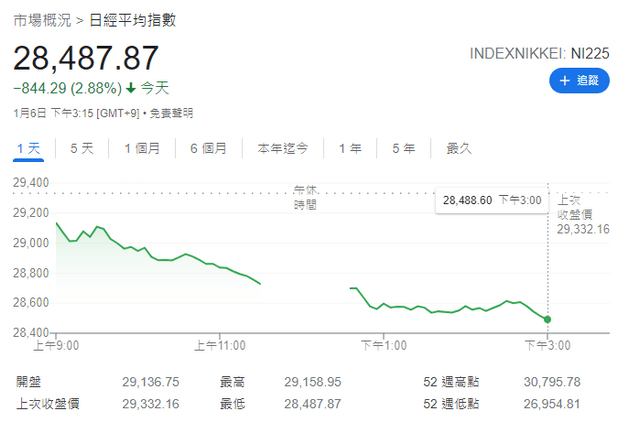The image size is (640, 422).
Task: Select the 5 年 range tab
Action: tap(404, 148)
